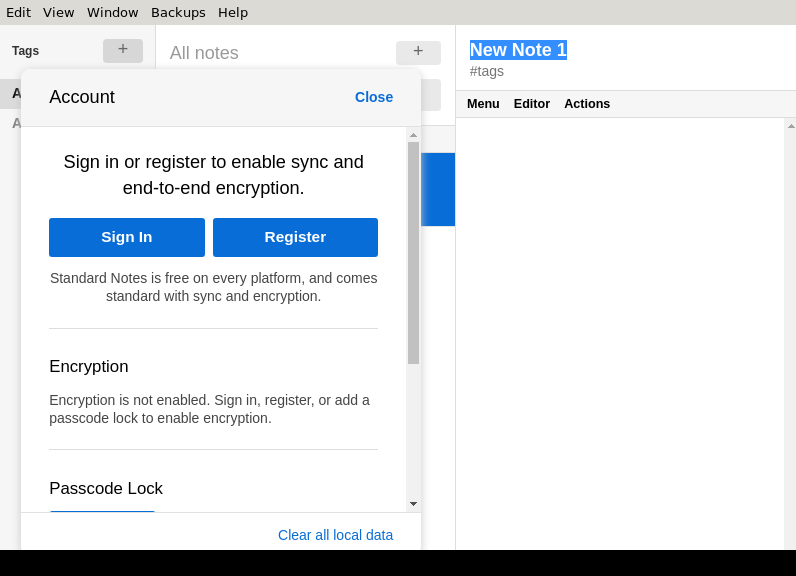This screenshot has height=576, width=796.
Task: Click the Passcode Lock heading
Action: click(x=106, y=488)
